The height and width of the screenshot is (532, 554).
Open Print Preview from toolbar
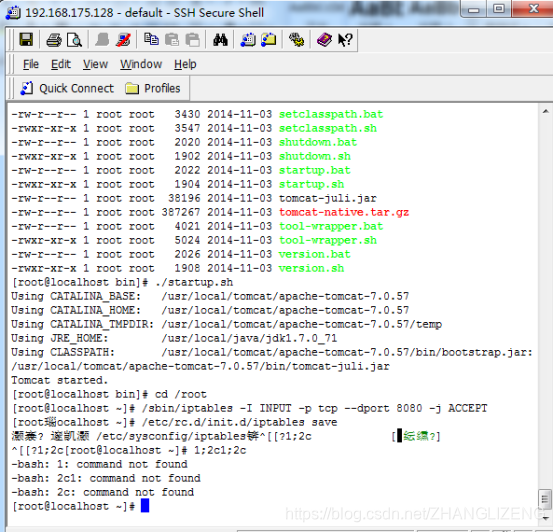pos(75,40)
